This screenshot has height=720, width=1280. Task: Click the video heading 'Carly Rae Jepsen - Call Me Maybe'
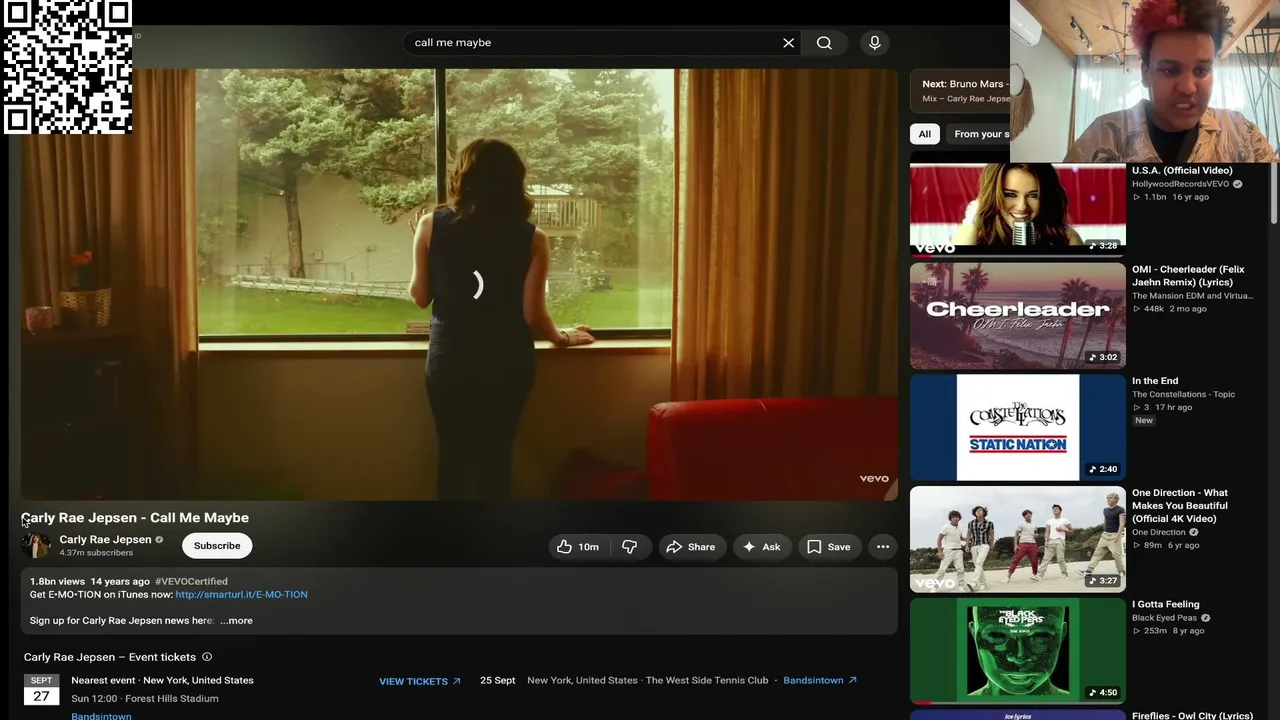point(135,518)
